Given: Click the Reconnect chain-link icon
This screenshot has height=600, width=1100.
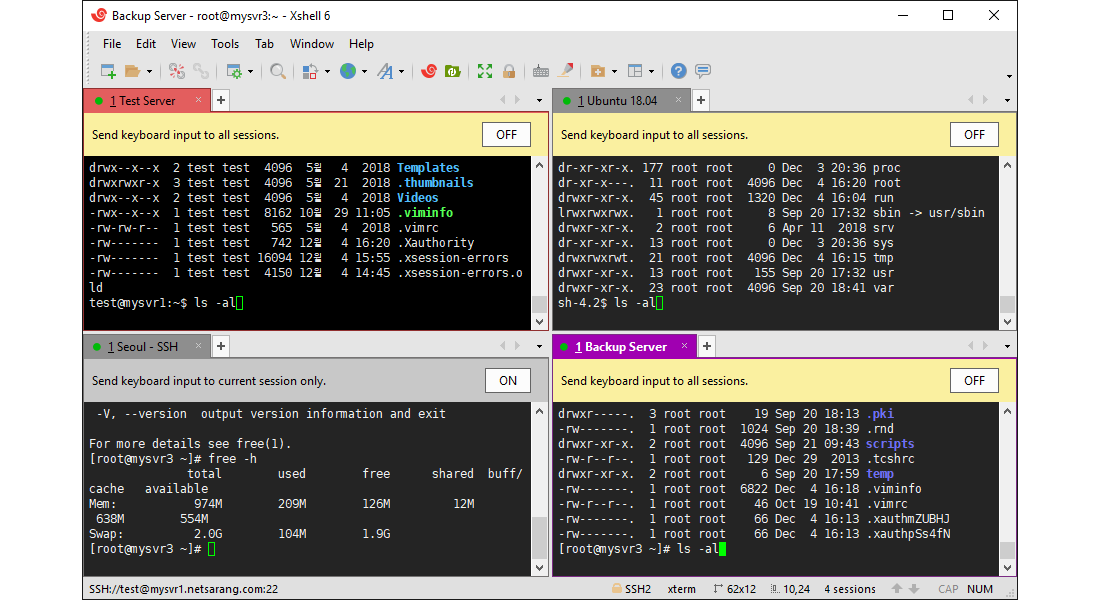Looking at the screenshot, I should coord(201,71).
